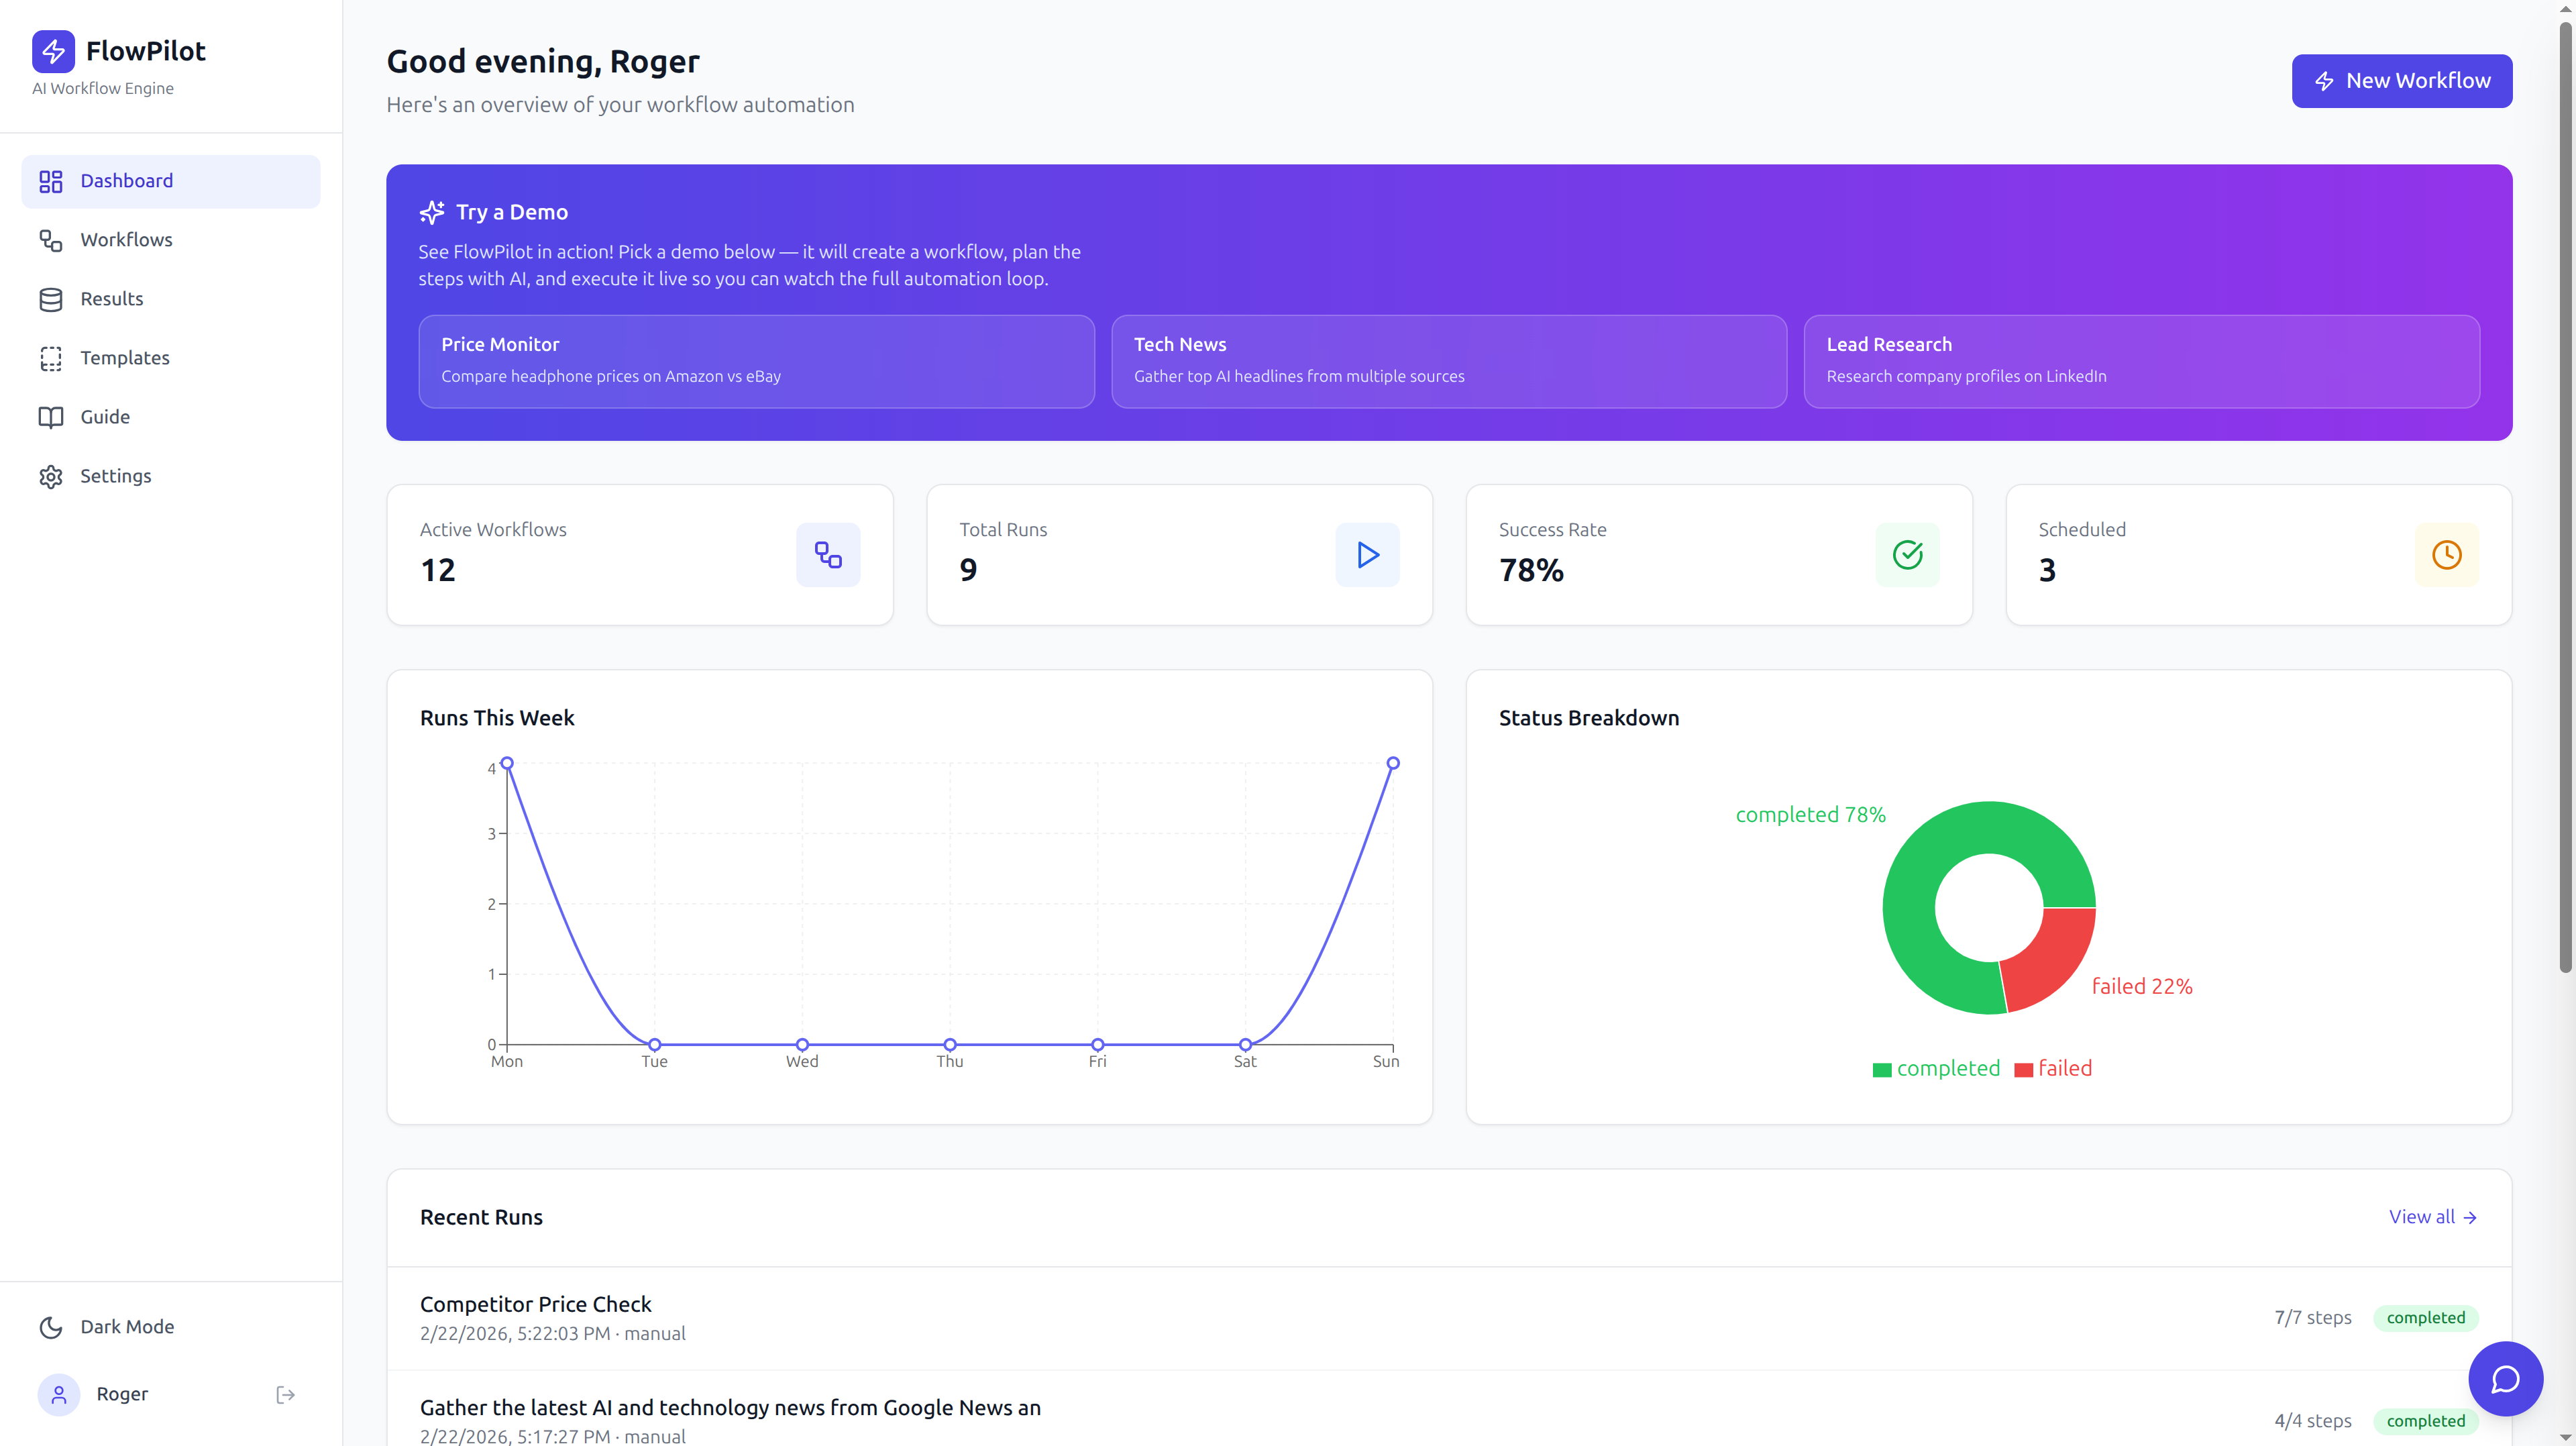This screenshot has height=1446, width=2576.
Task: Click the red failed legend swatch
Action: tap(2023, 1070)
